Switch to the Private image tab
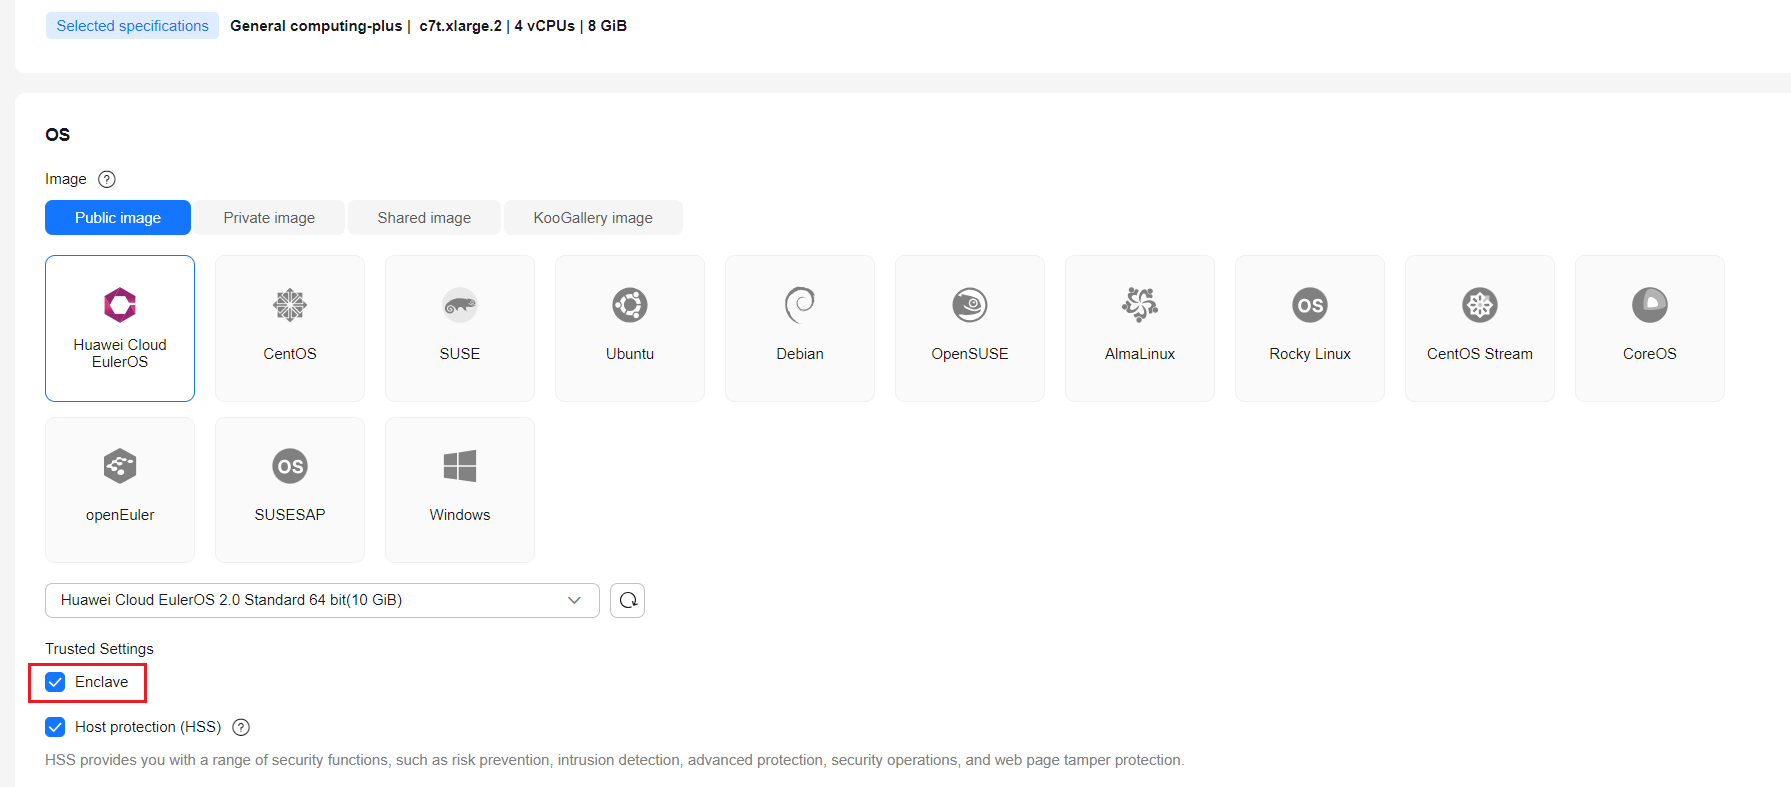The height and width of the screenshot is (787, 1791). 269,218
